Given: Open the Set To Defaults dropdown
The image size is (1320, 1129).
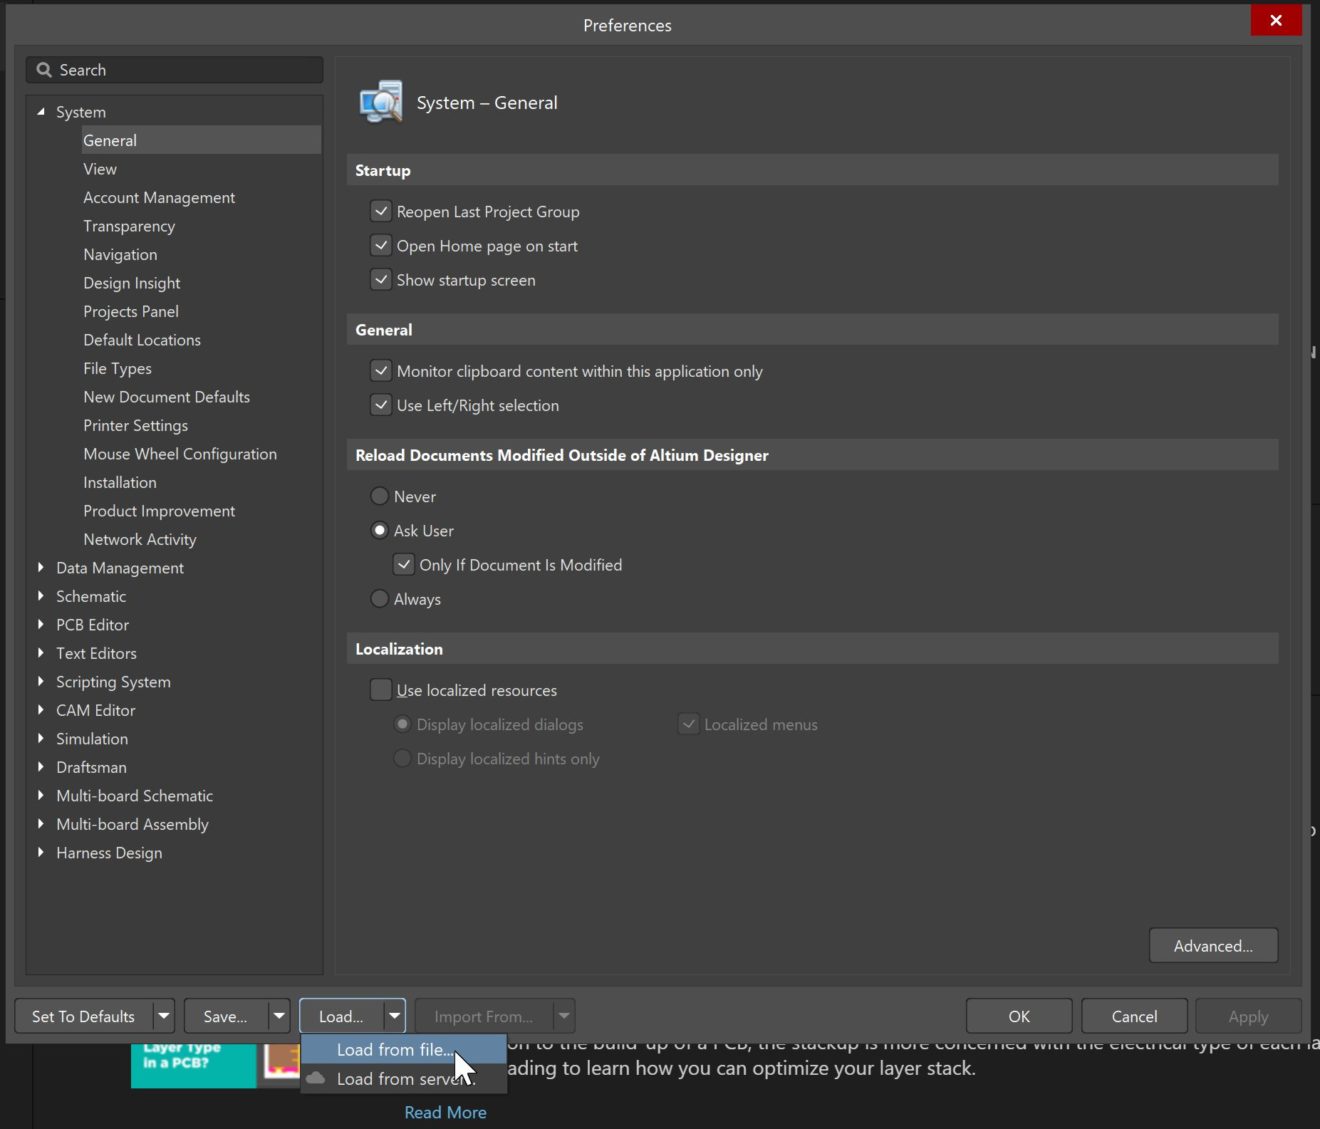Looking at the screenshot, I should (163, 1015).
